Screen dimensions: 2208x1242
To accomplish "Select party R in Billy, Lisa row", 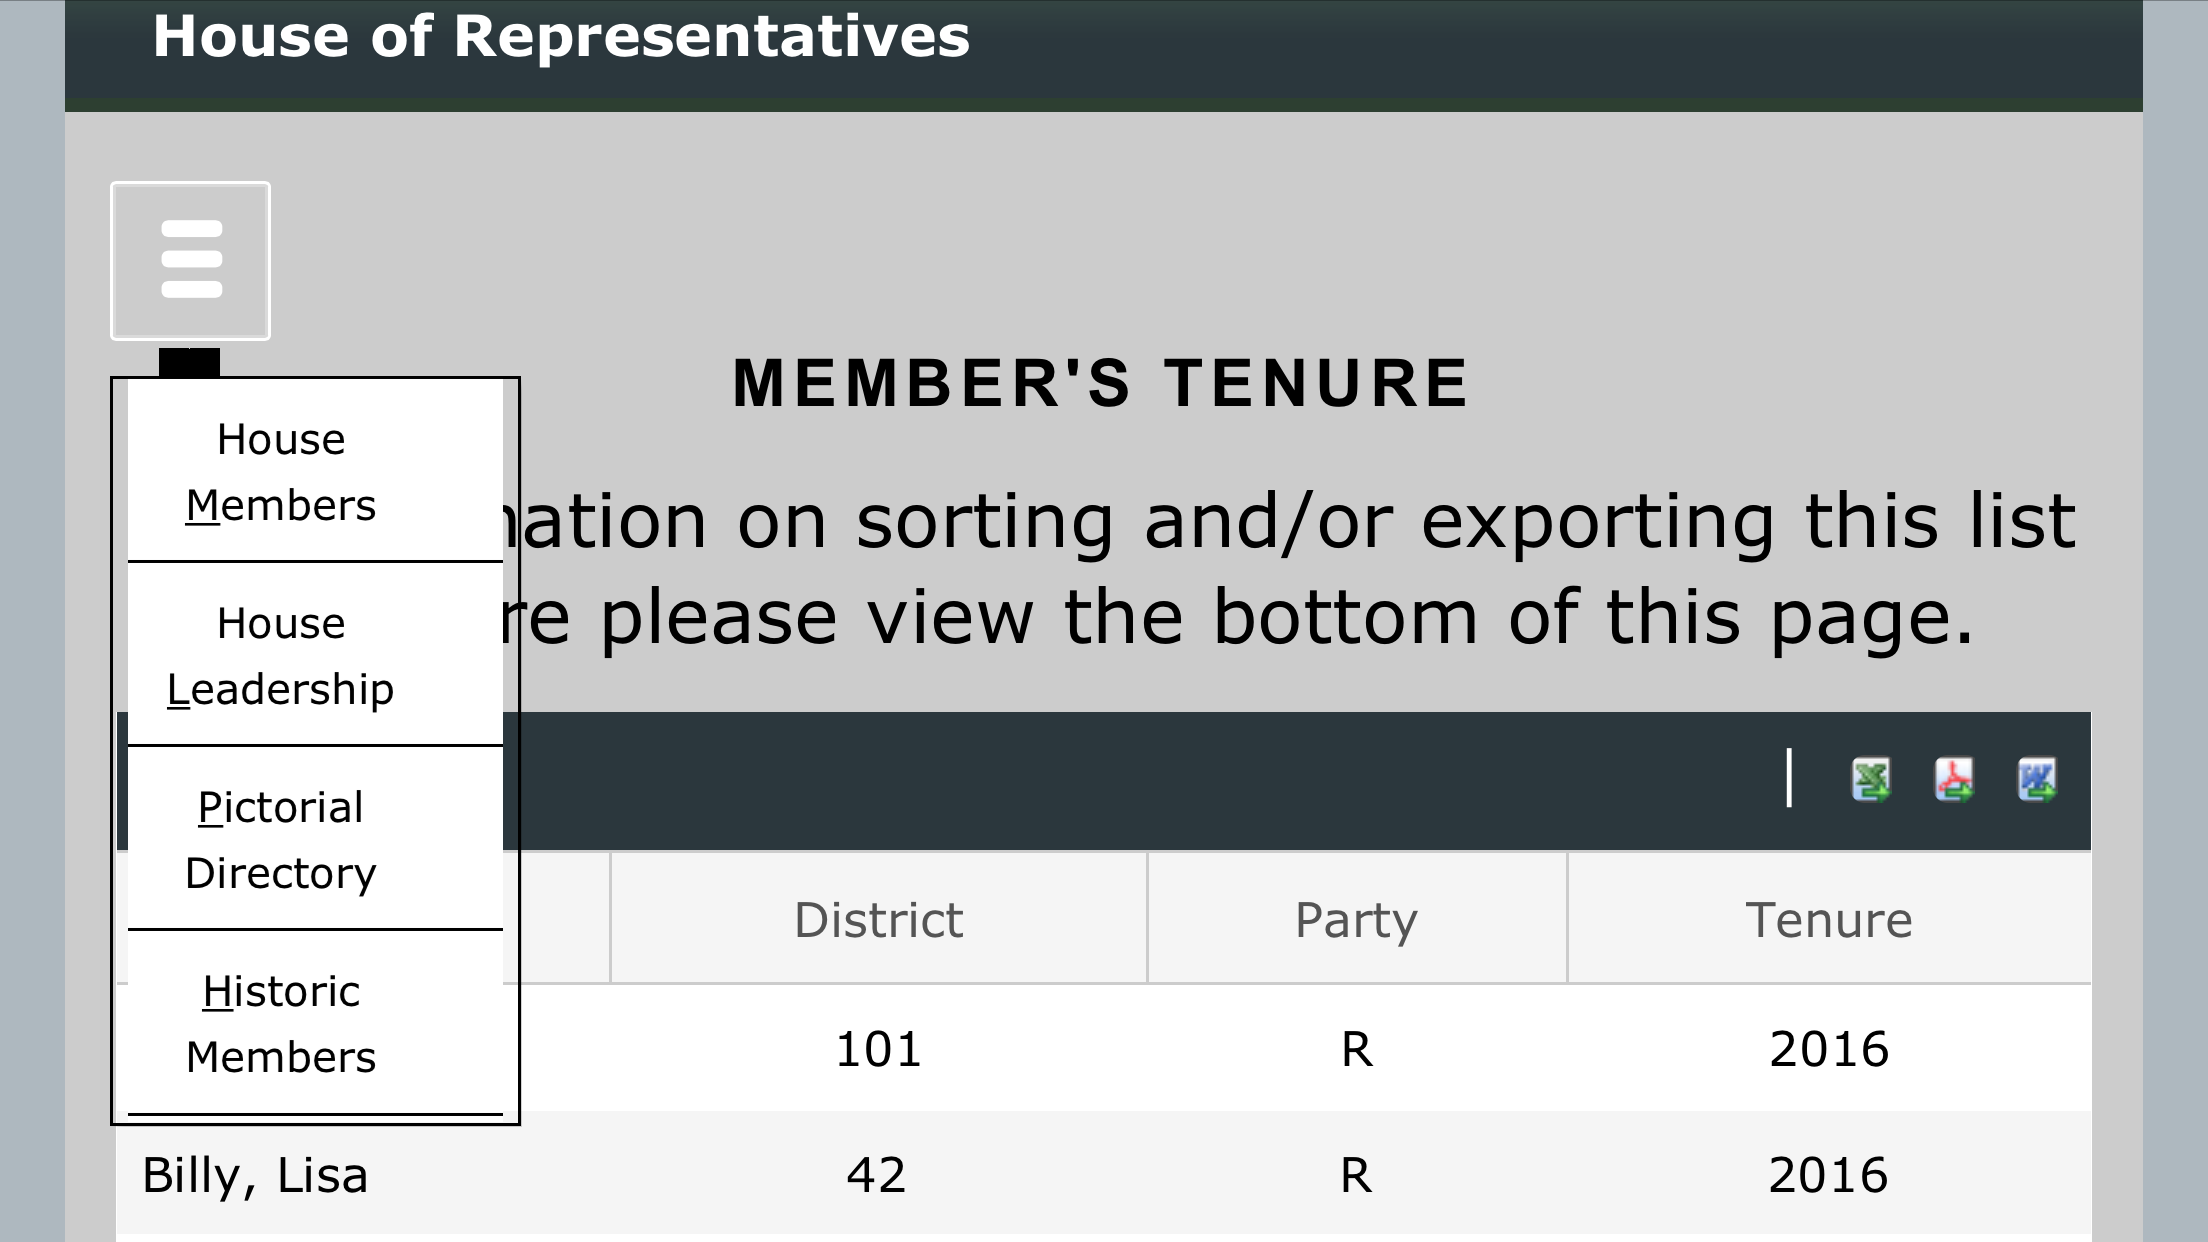I will click(1356, 1175).
